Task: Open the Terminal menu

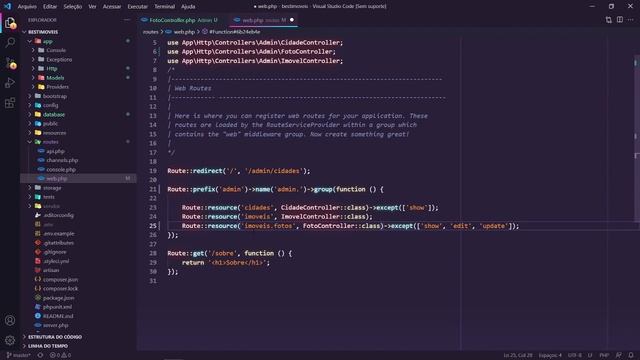Action: tap(164, 6)
